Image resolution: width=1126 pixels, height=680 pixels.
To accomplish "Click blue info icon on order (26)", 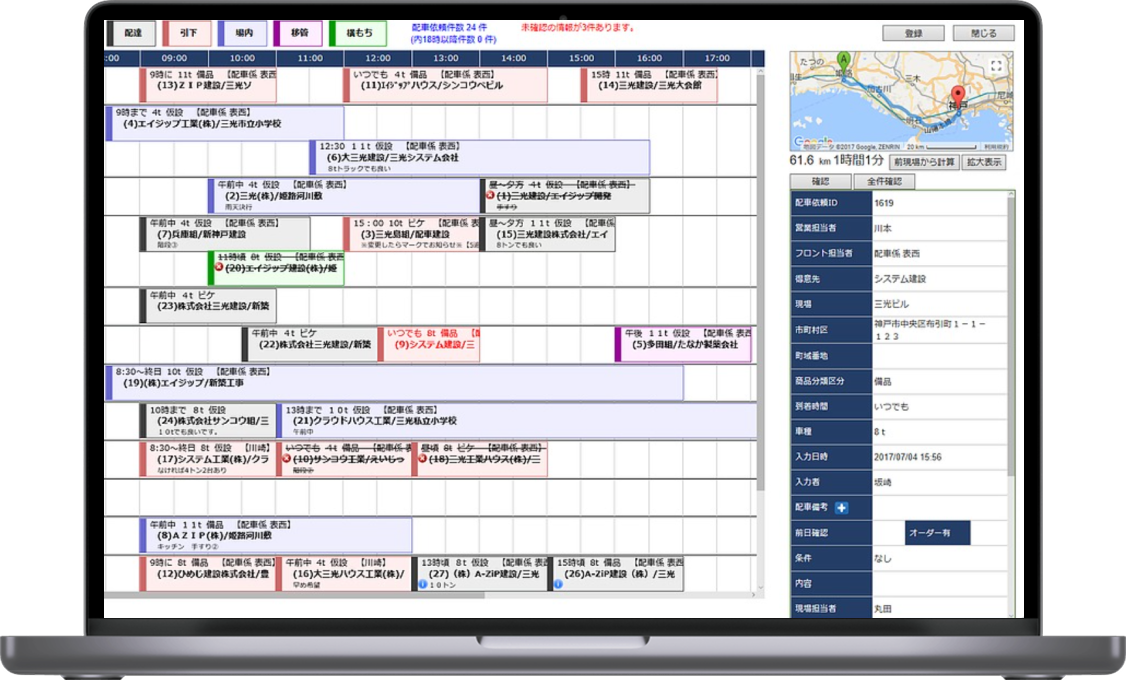I will 558,585.
